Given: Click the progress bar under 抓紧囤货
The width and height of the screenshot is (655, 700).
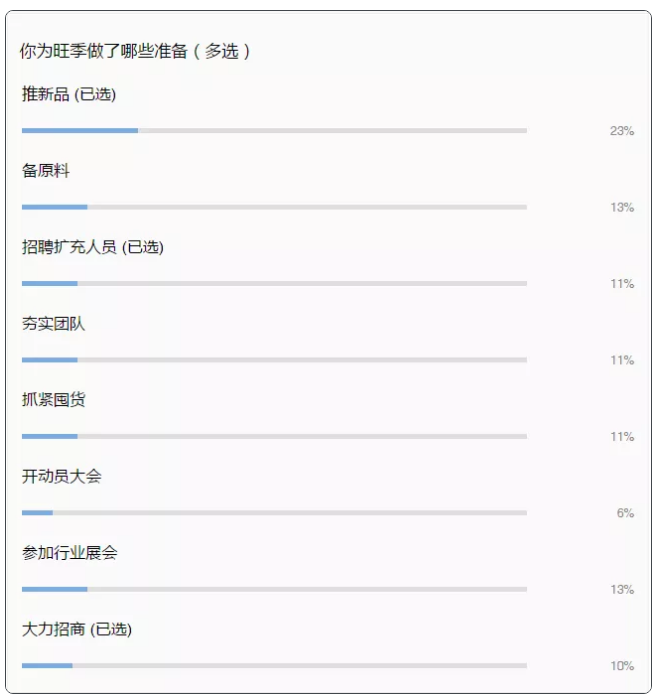Looking at the screenshot, I should (274, 436).
